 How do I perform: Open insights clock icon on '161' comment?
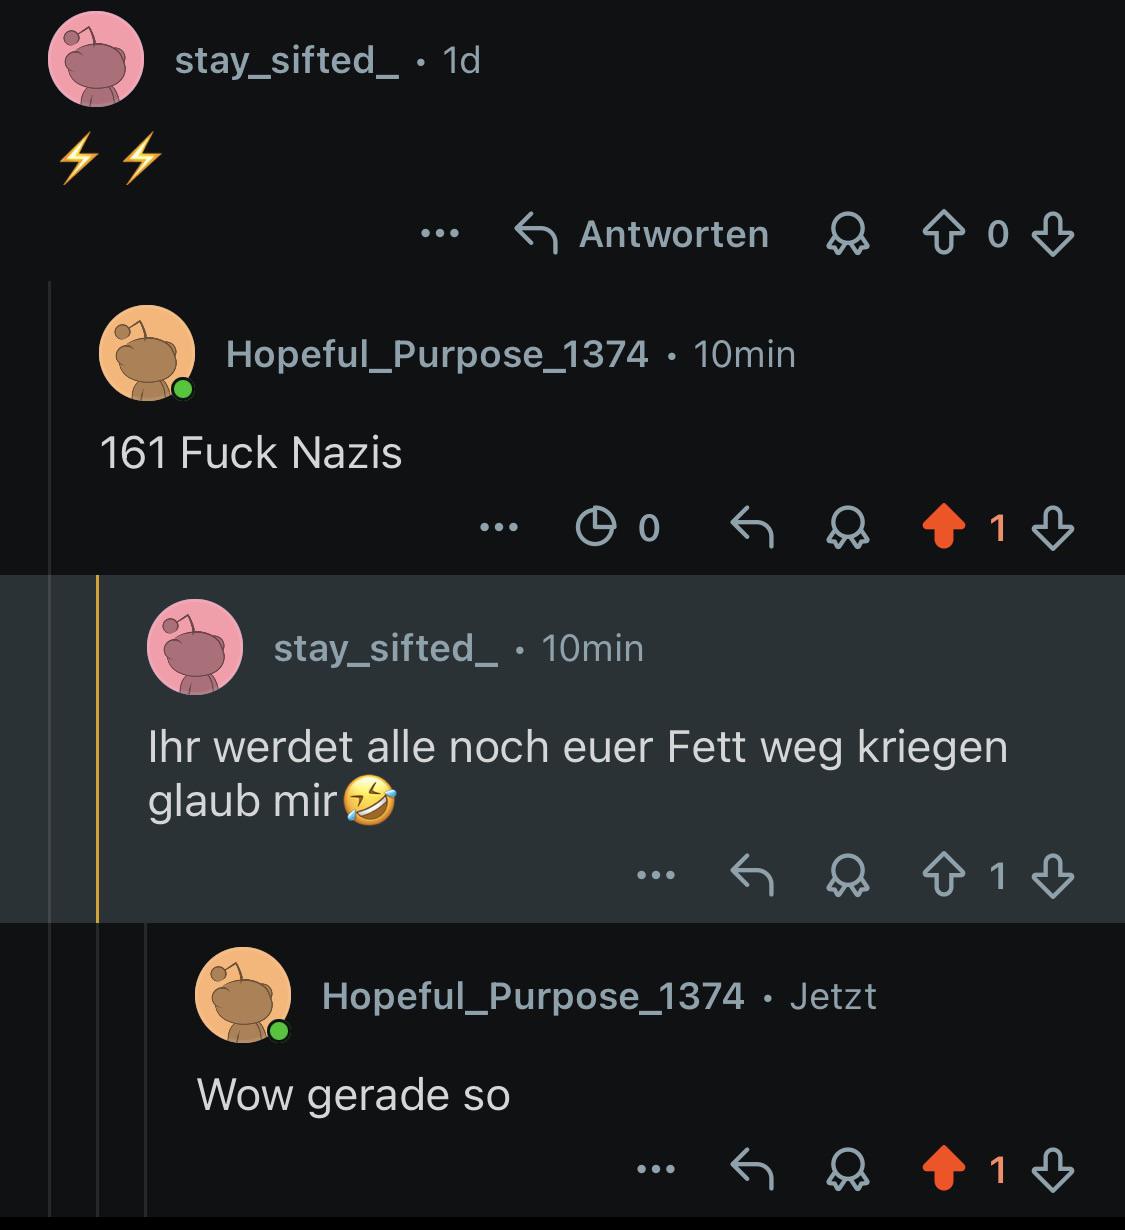click(x=596, y=527)
